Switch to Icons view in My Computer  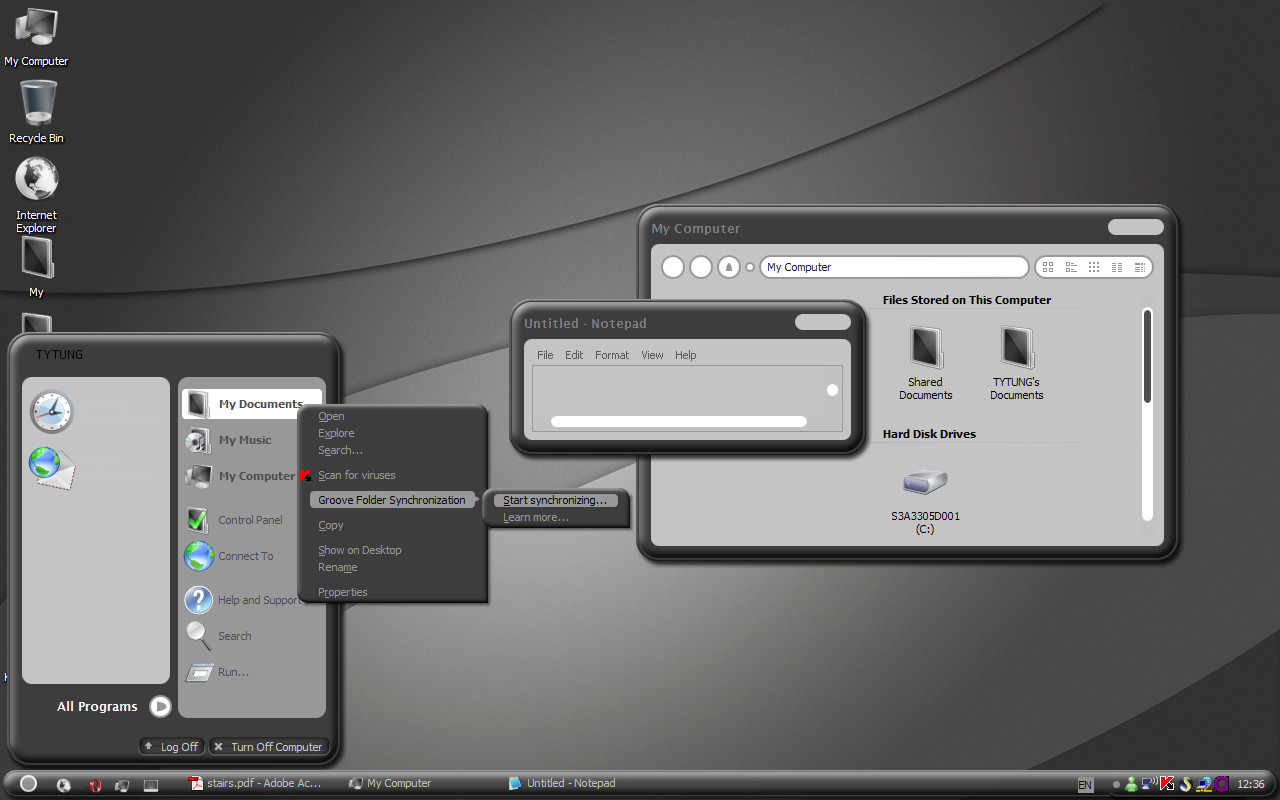pos(1094,267)
